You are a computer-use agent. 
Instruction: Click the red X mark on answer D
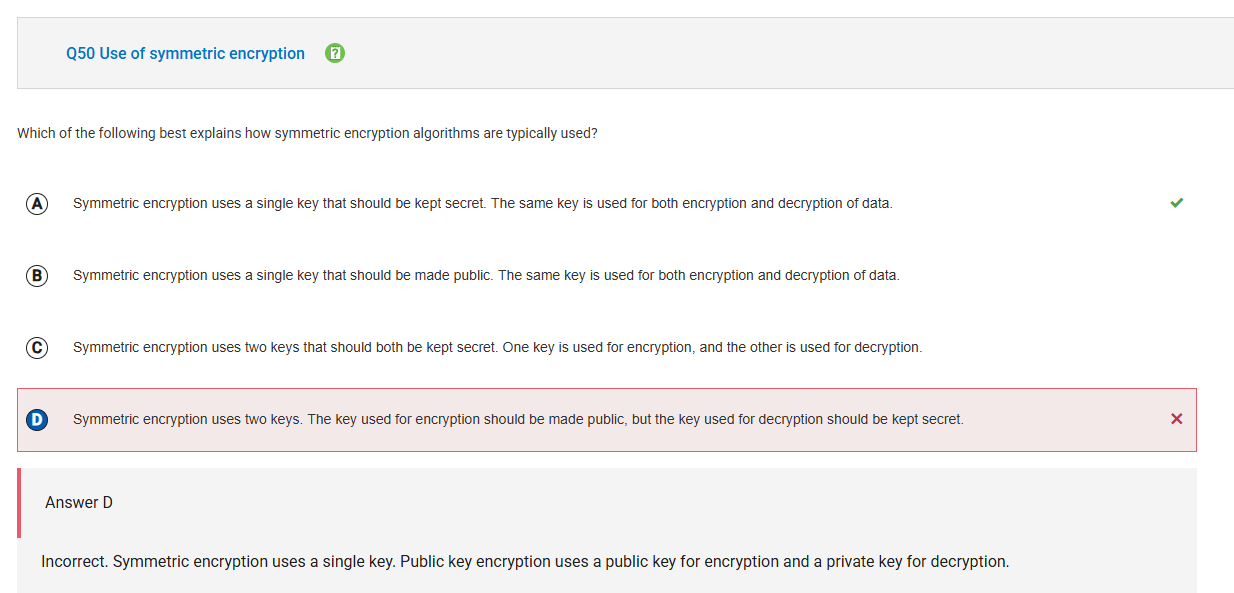[x=1176, y=419]
